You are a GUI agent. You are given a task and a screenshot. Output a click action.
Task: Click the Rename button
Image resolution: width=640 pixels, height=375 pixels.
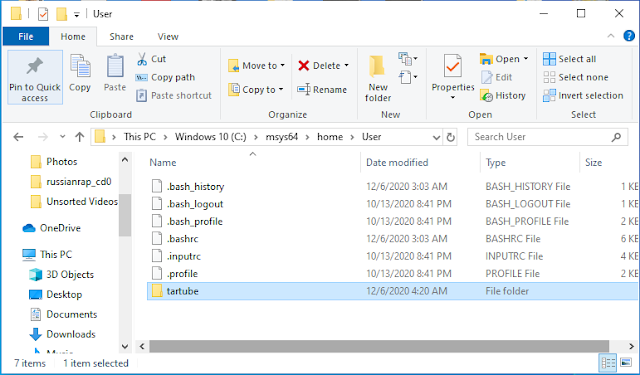click(322, 89)
